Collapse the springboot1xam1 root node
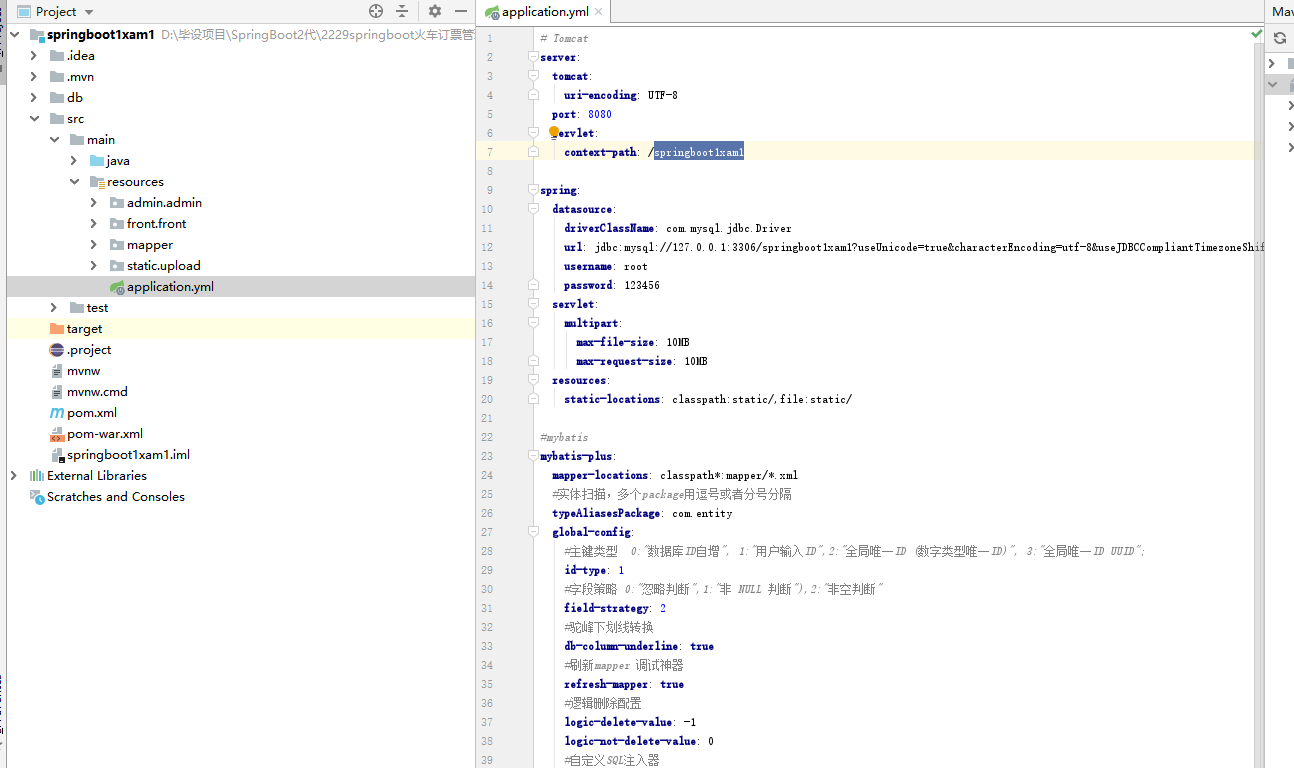1294x768 pixels. click(14, 35)
